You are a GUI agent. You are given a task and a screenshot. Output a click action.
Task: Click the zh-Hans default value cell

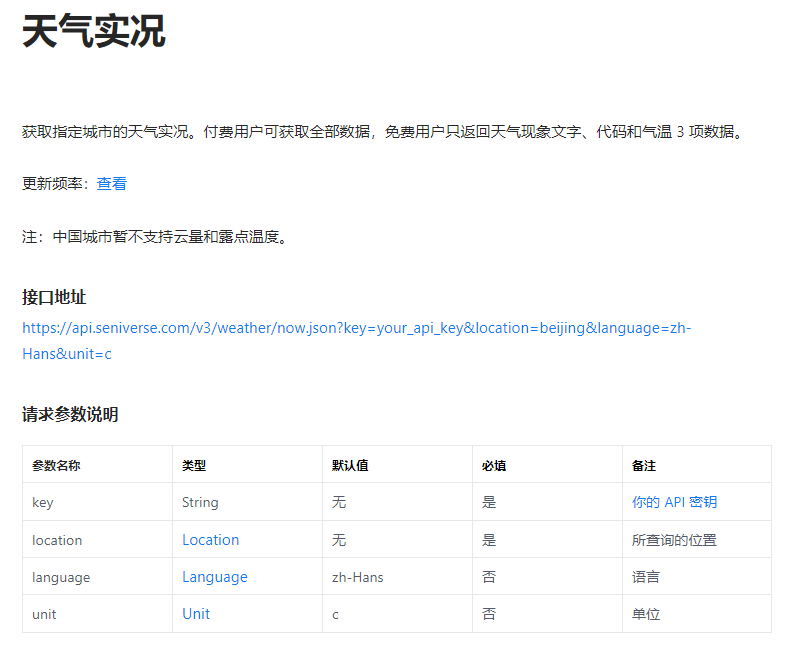(353, 576)
